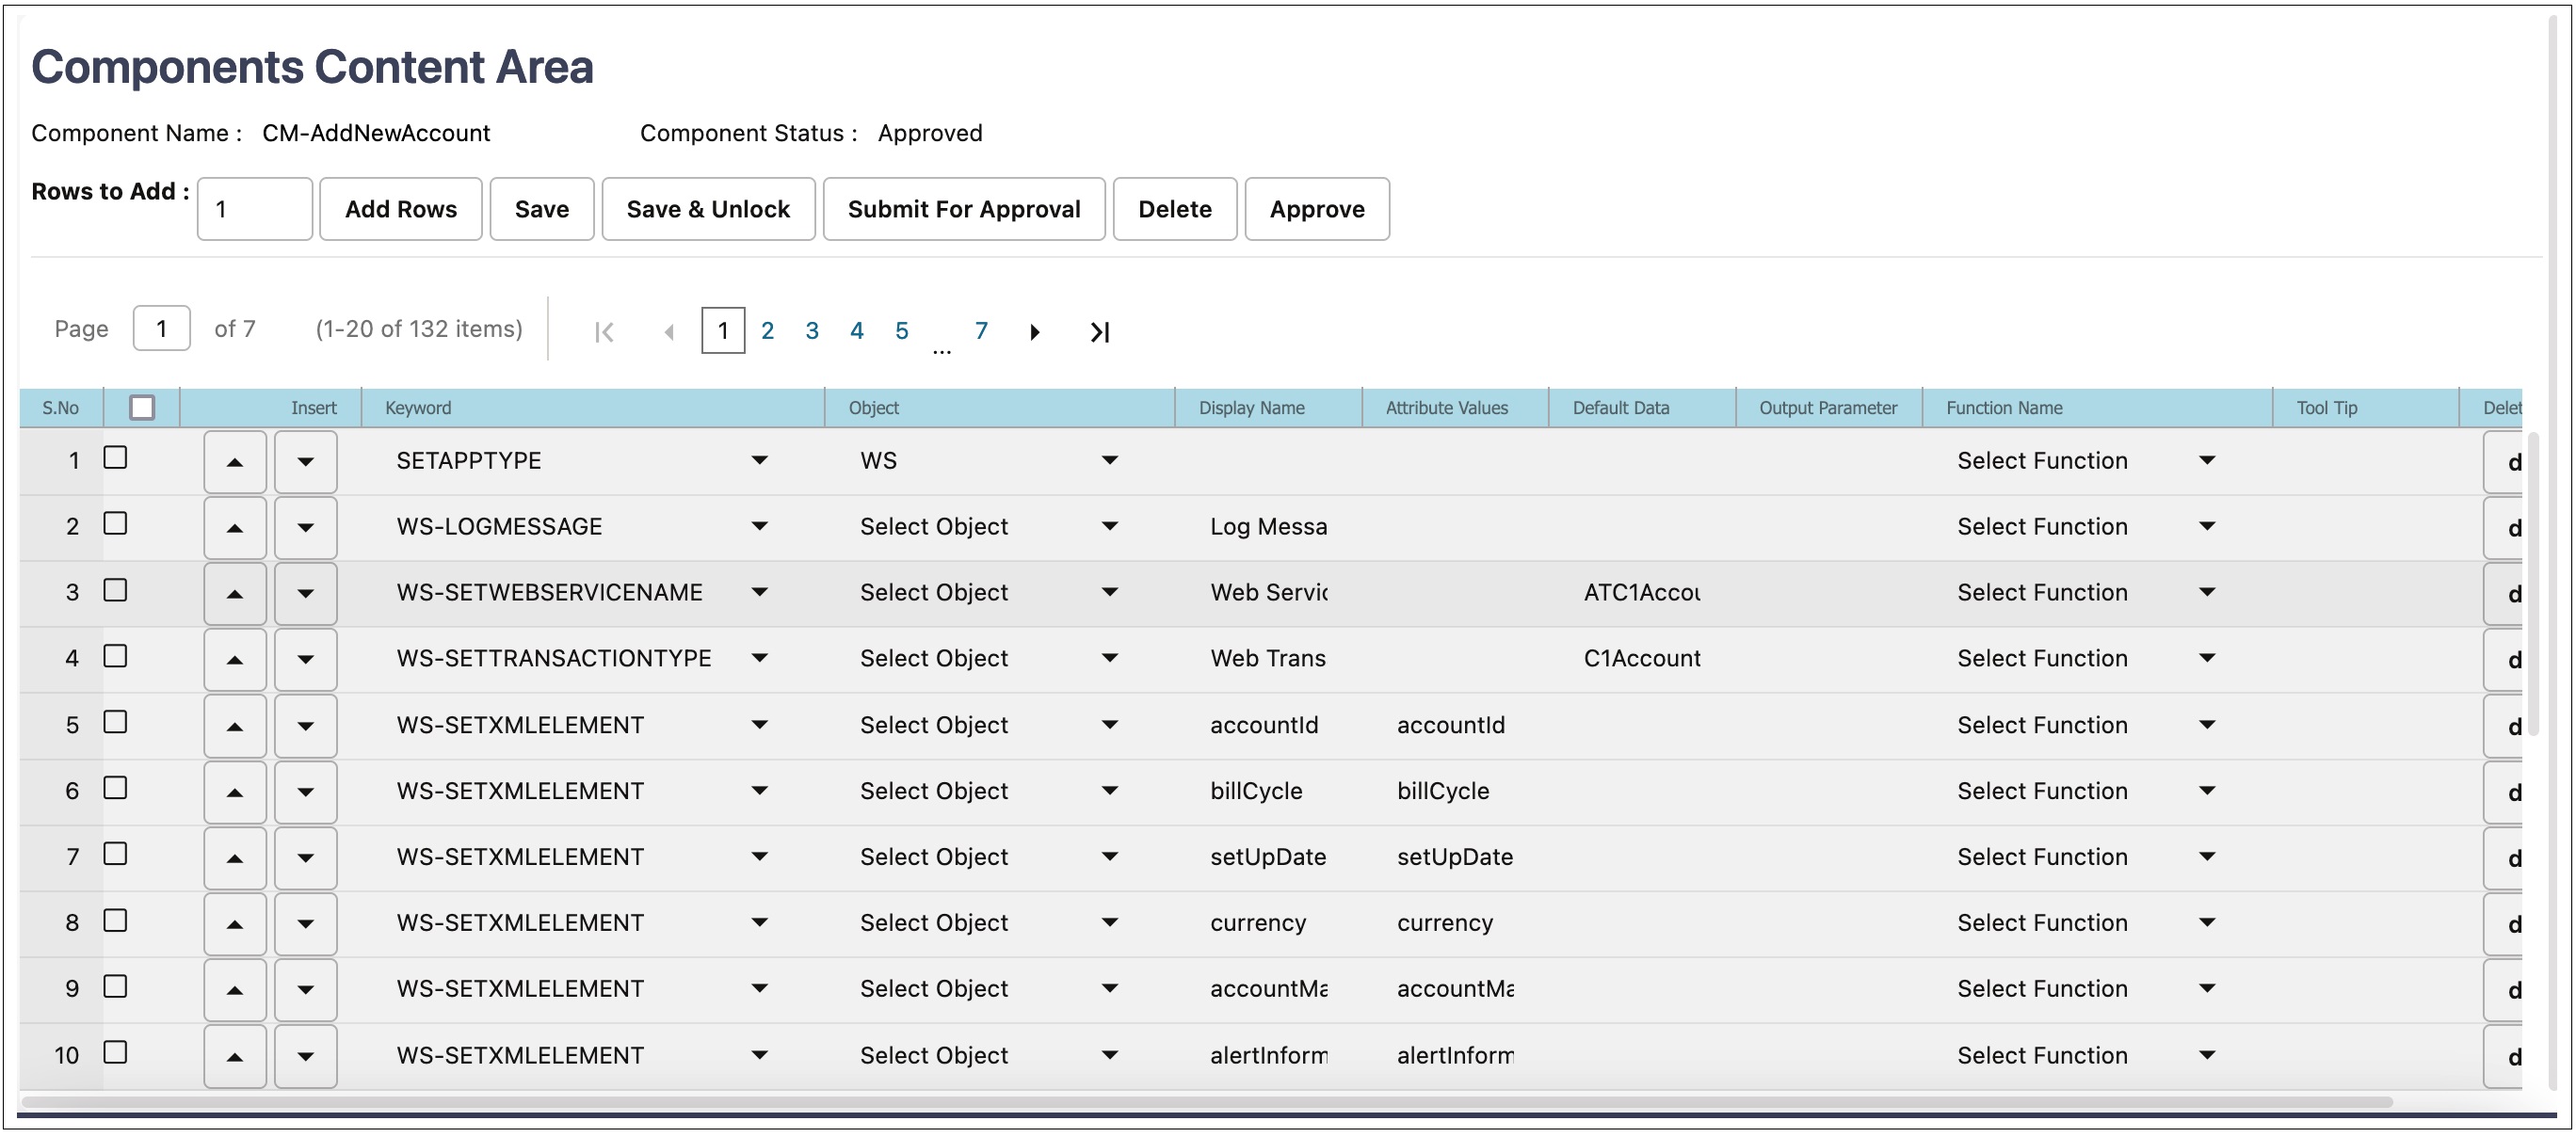Move WS-LOGMESSAGE row up

tap(235, 528)
